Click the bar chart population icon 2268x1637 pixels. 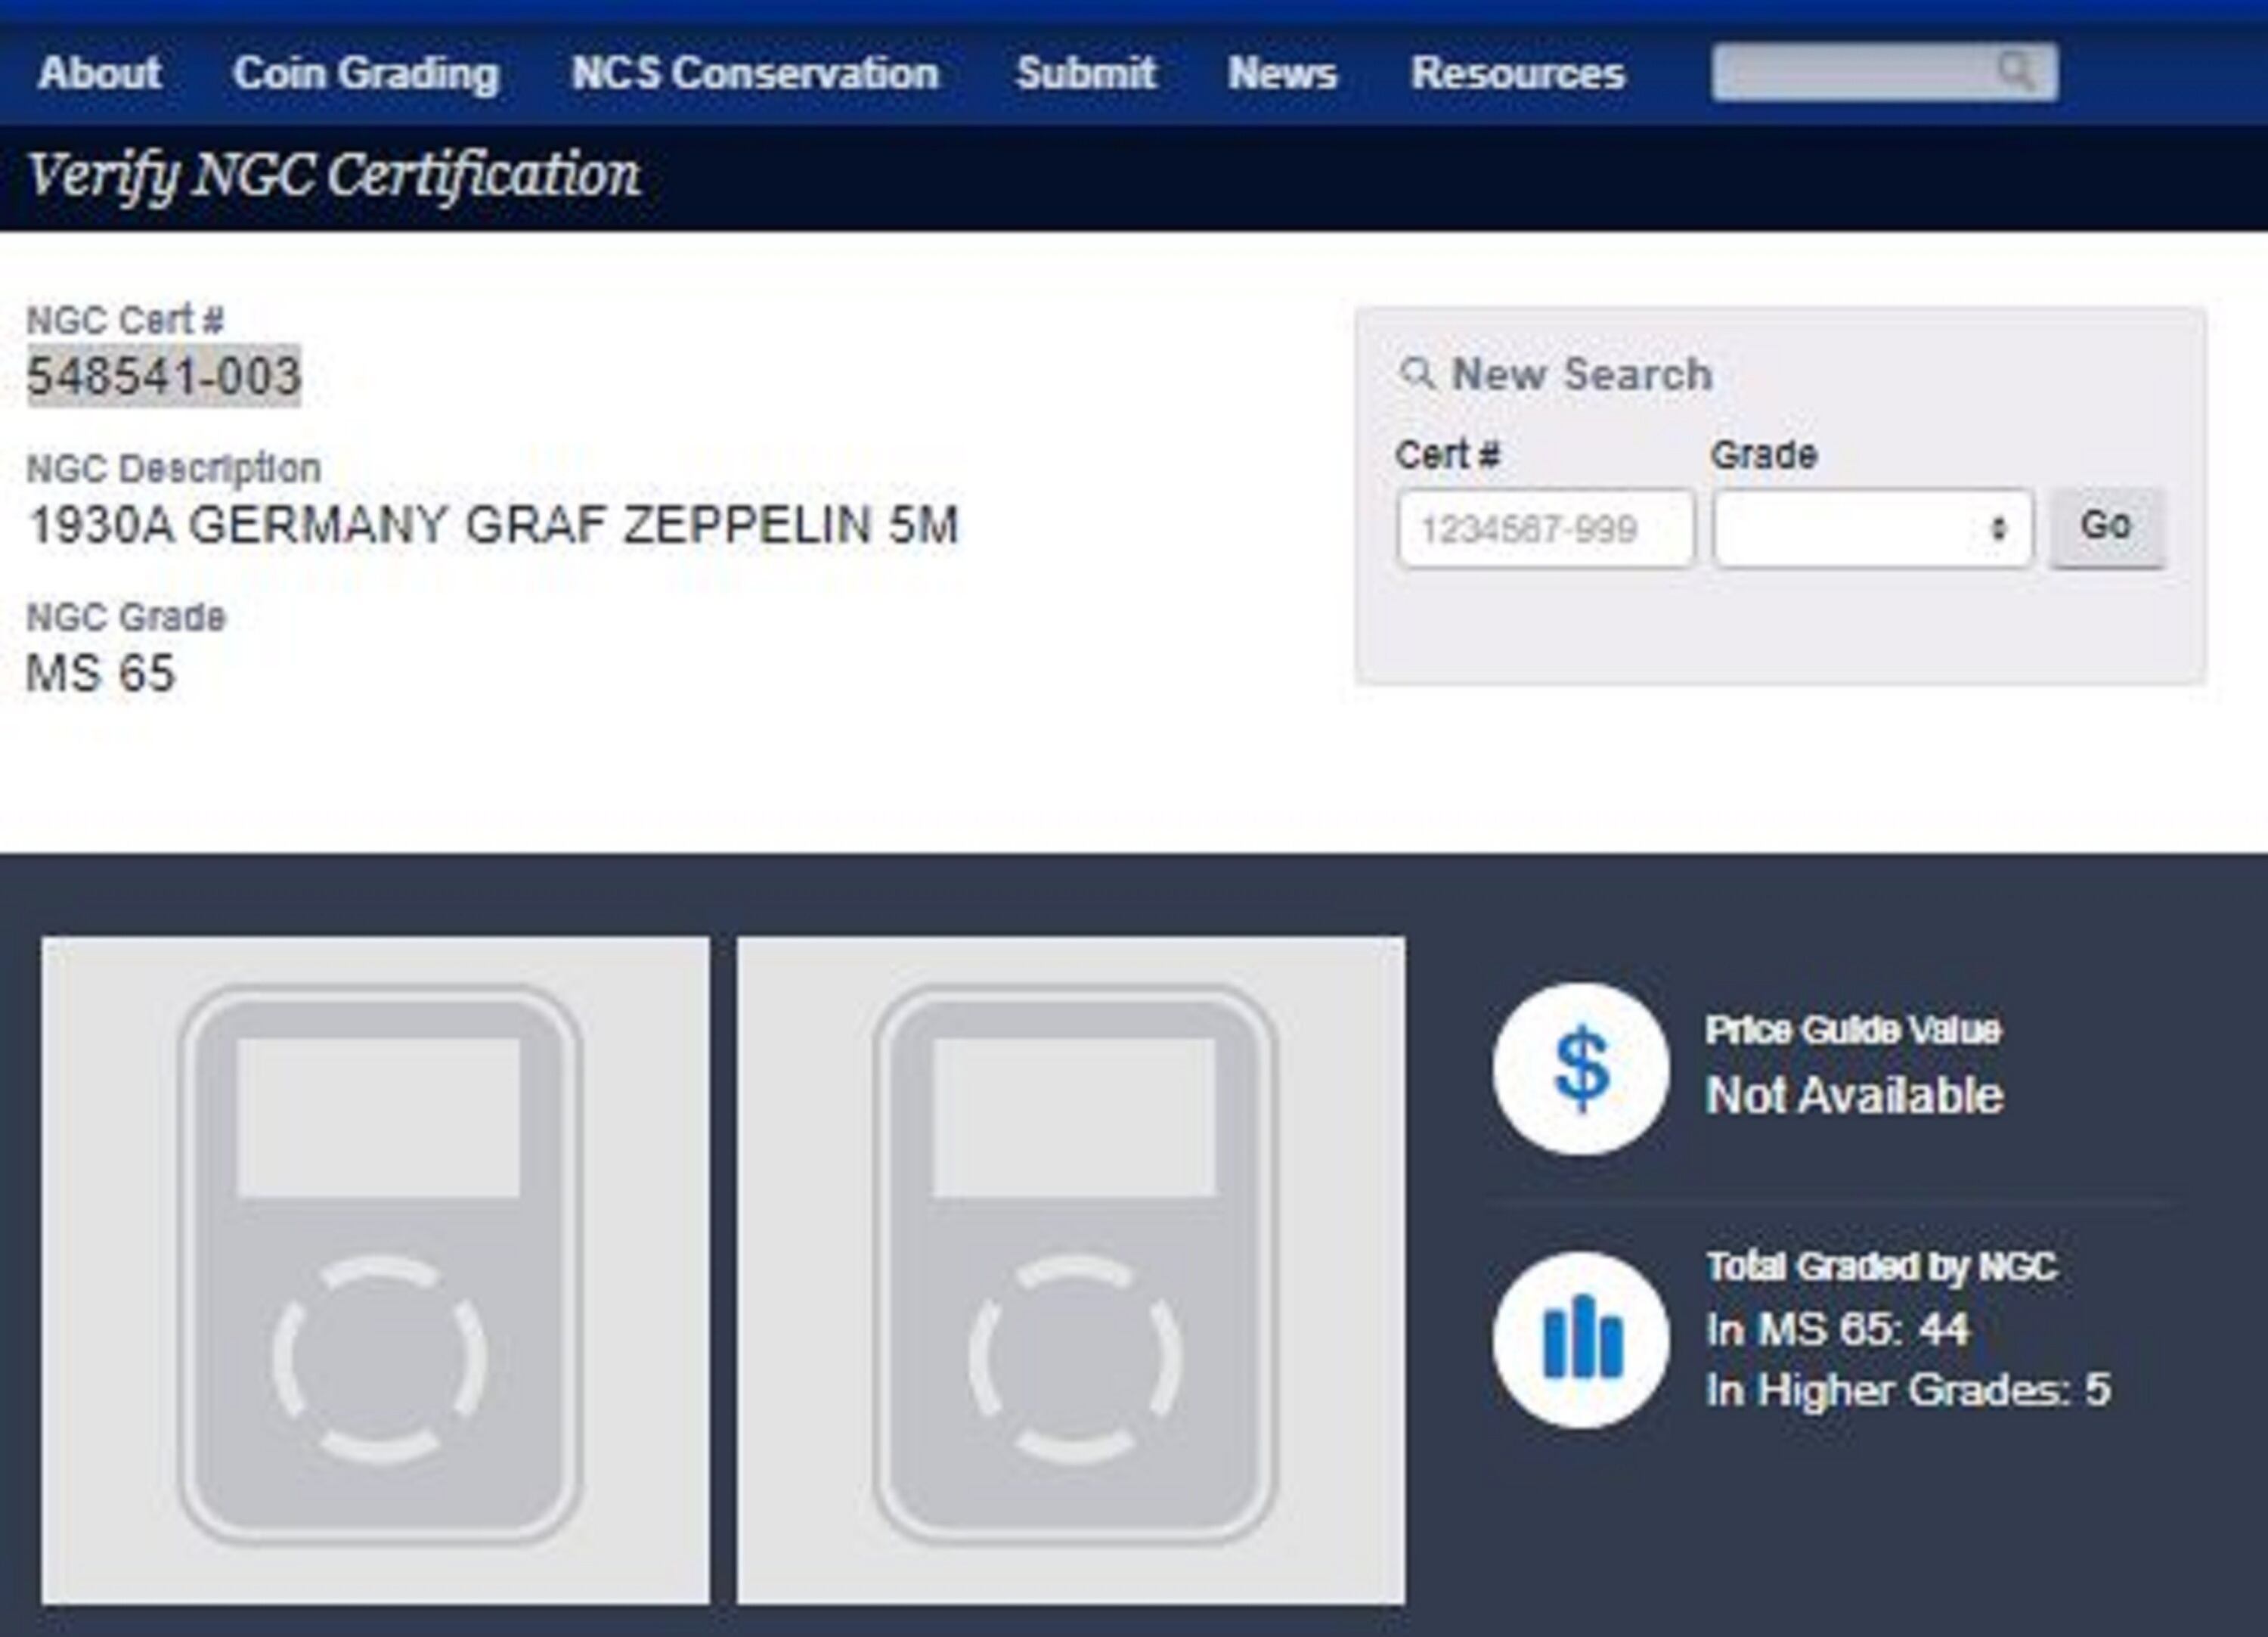coord(1581,1339)
